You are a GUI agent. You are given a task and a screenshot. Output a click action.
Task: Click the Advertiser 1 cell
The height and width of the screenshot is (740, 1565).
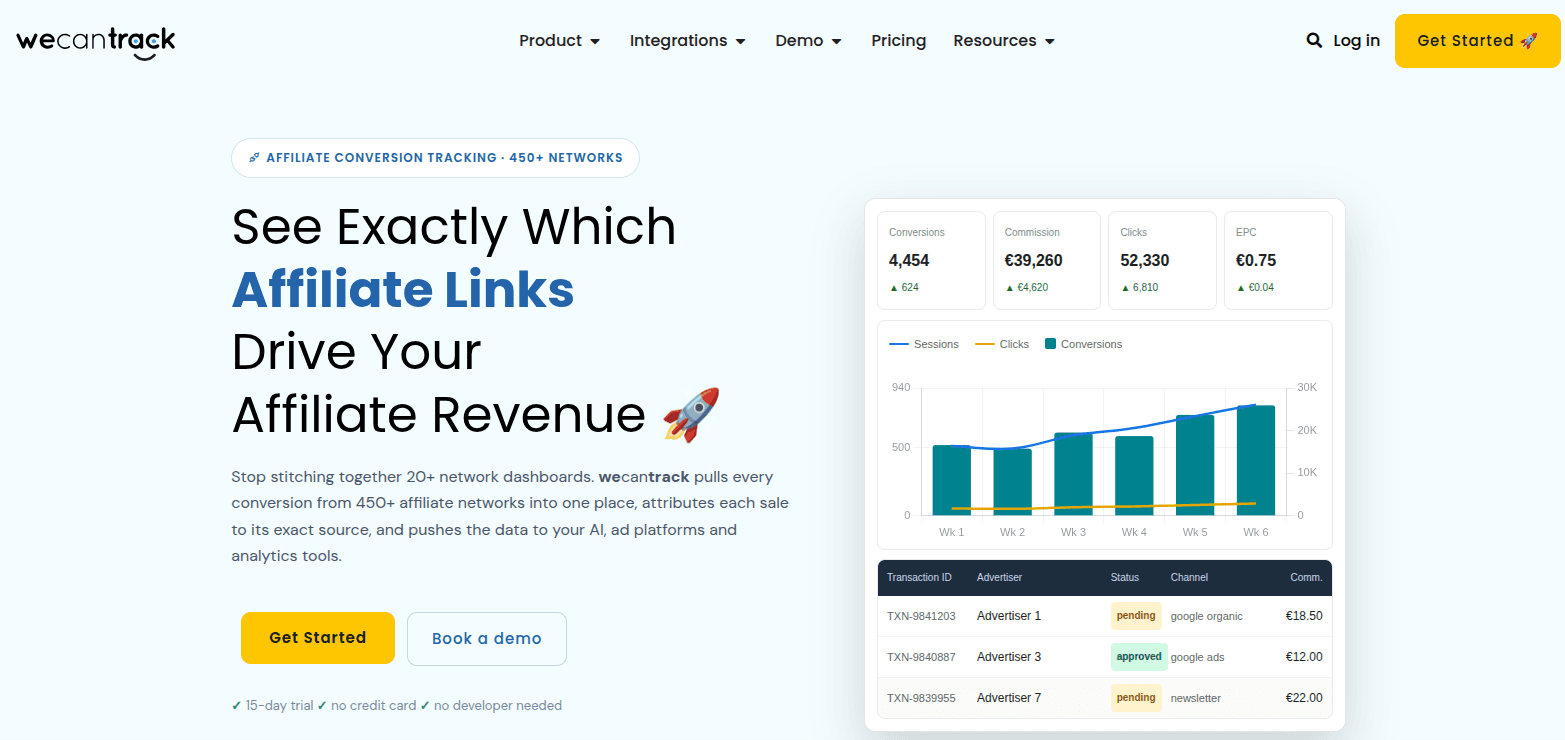1009,616
